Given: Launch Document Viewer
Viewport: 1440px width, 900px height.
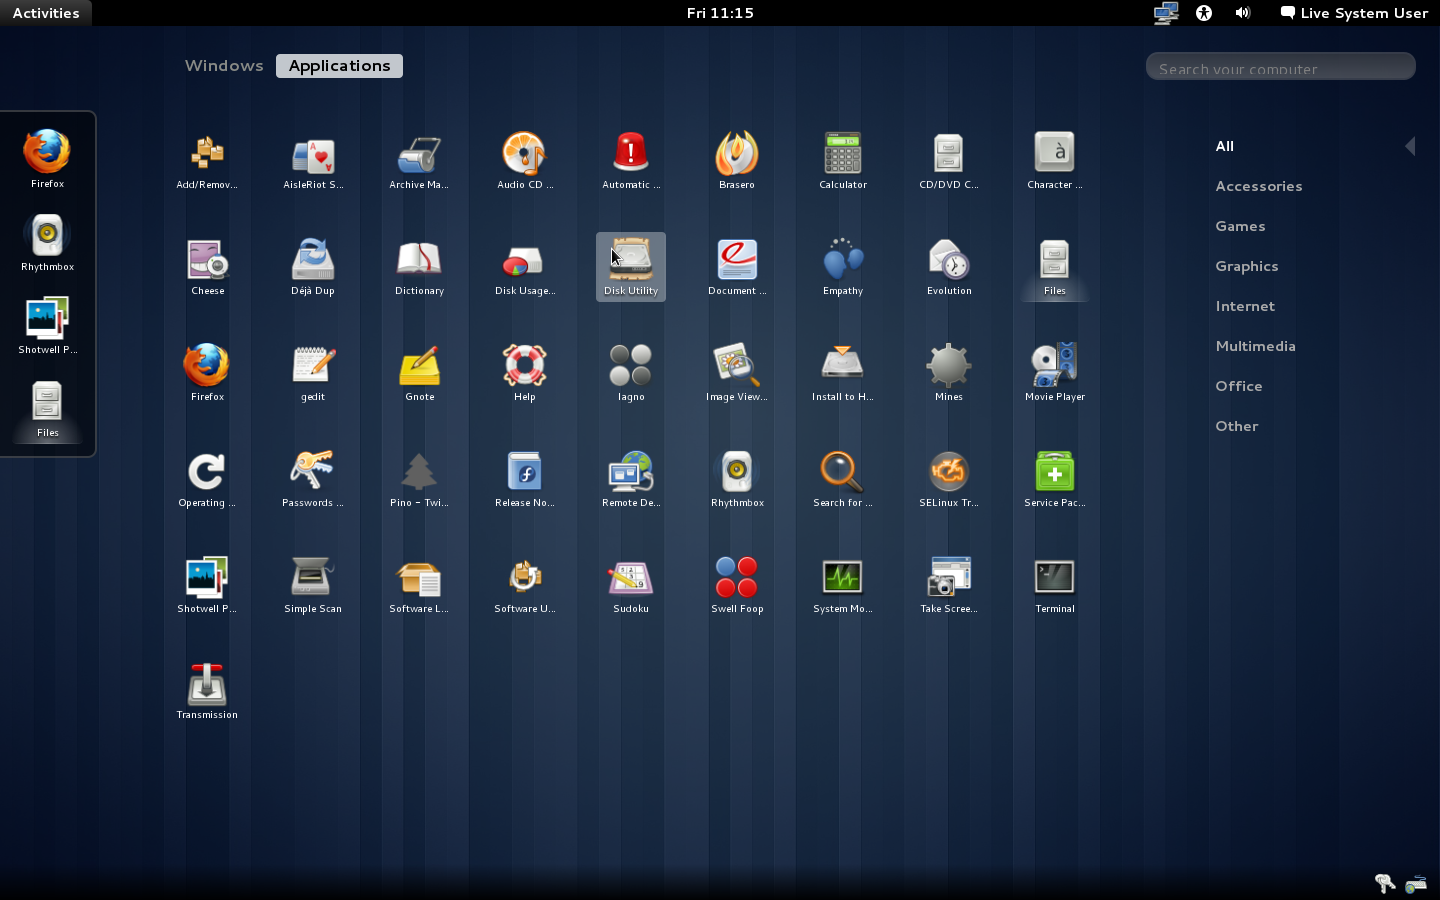Looking at the screenshot, I should (x=737, y=268).
